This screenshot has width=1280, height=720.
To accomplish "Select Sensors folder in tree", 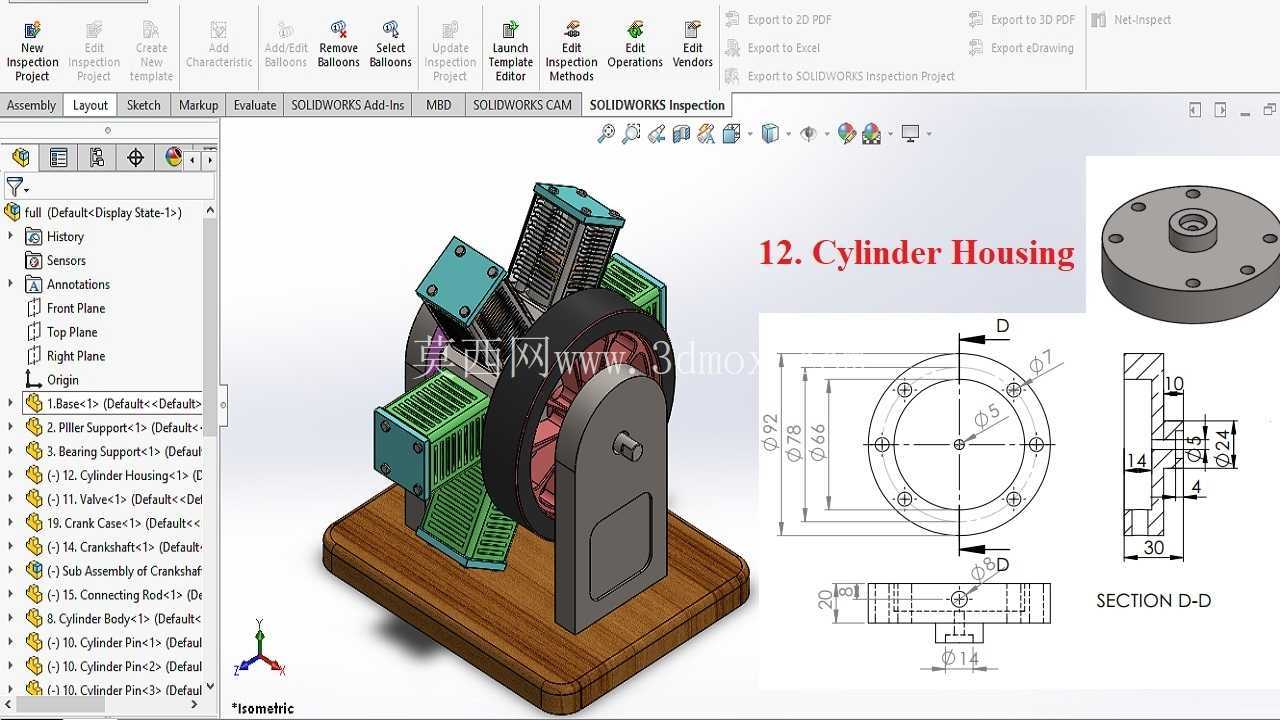I will click(66, 260).
